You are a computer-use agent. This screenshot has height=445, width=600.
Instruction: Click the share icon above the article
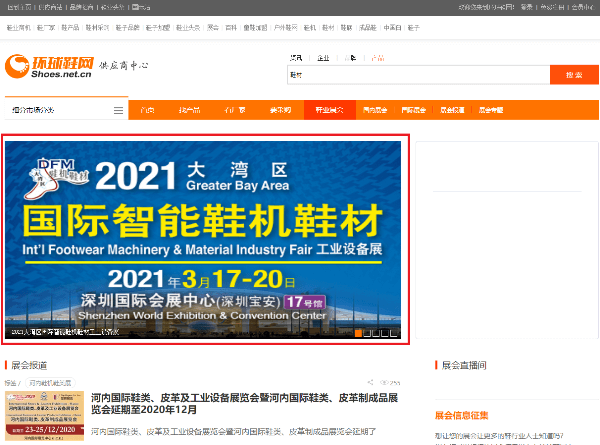[x=370, y=382]
